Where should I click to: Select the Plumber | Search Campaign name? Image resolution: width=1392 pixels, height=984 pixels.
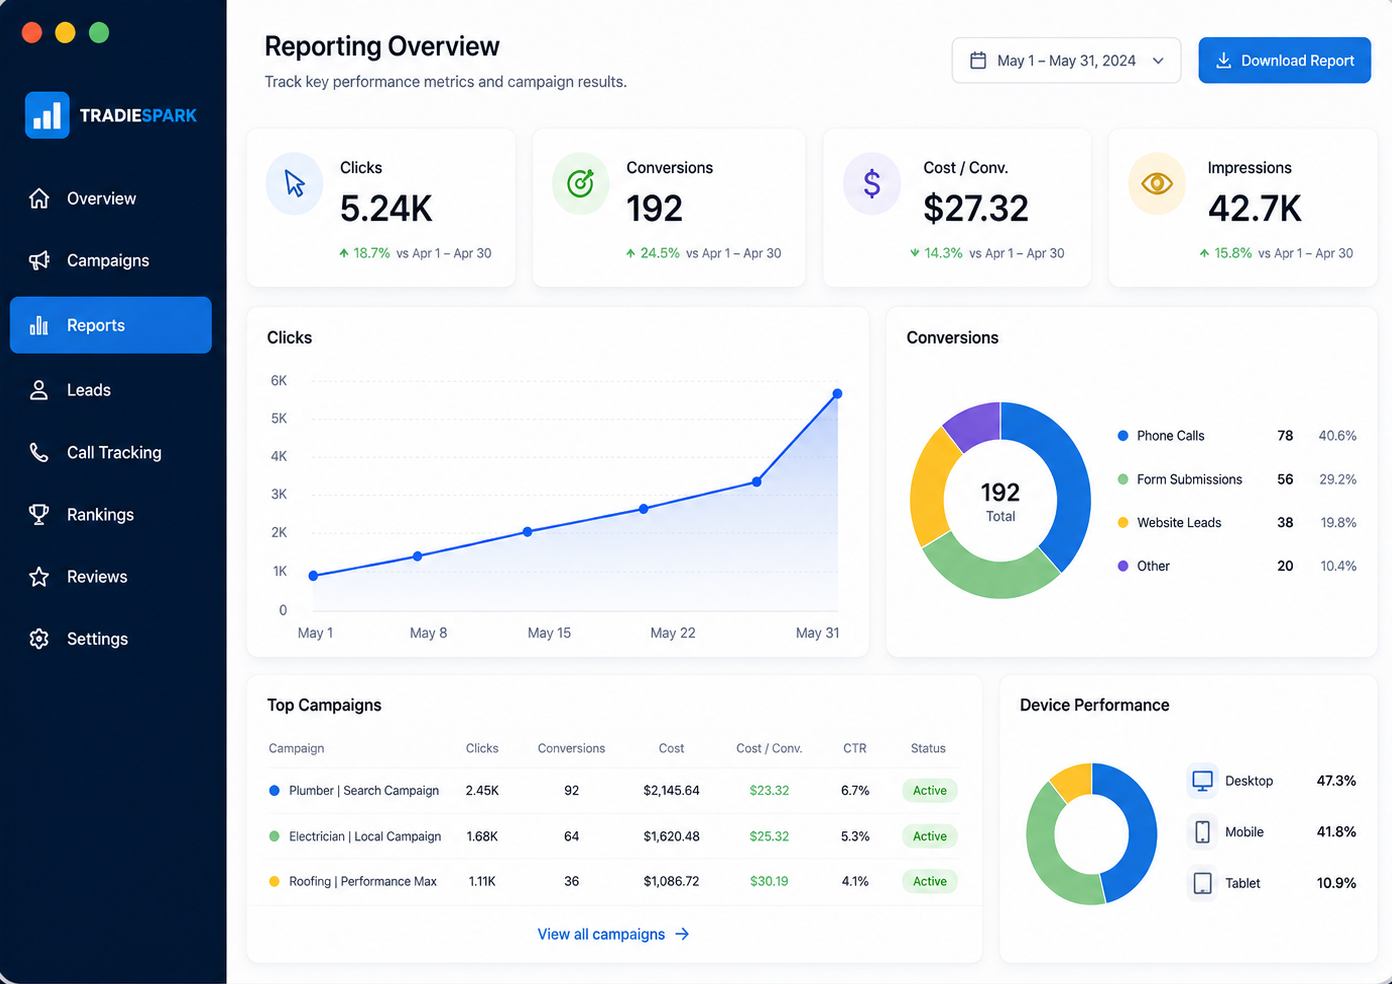click(364, 790)
